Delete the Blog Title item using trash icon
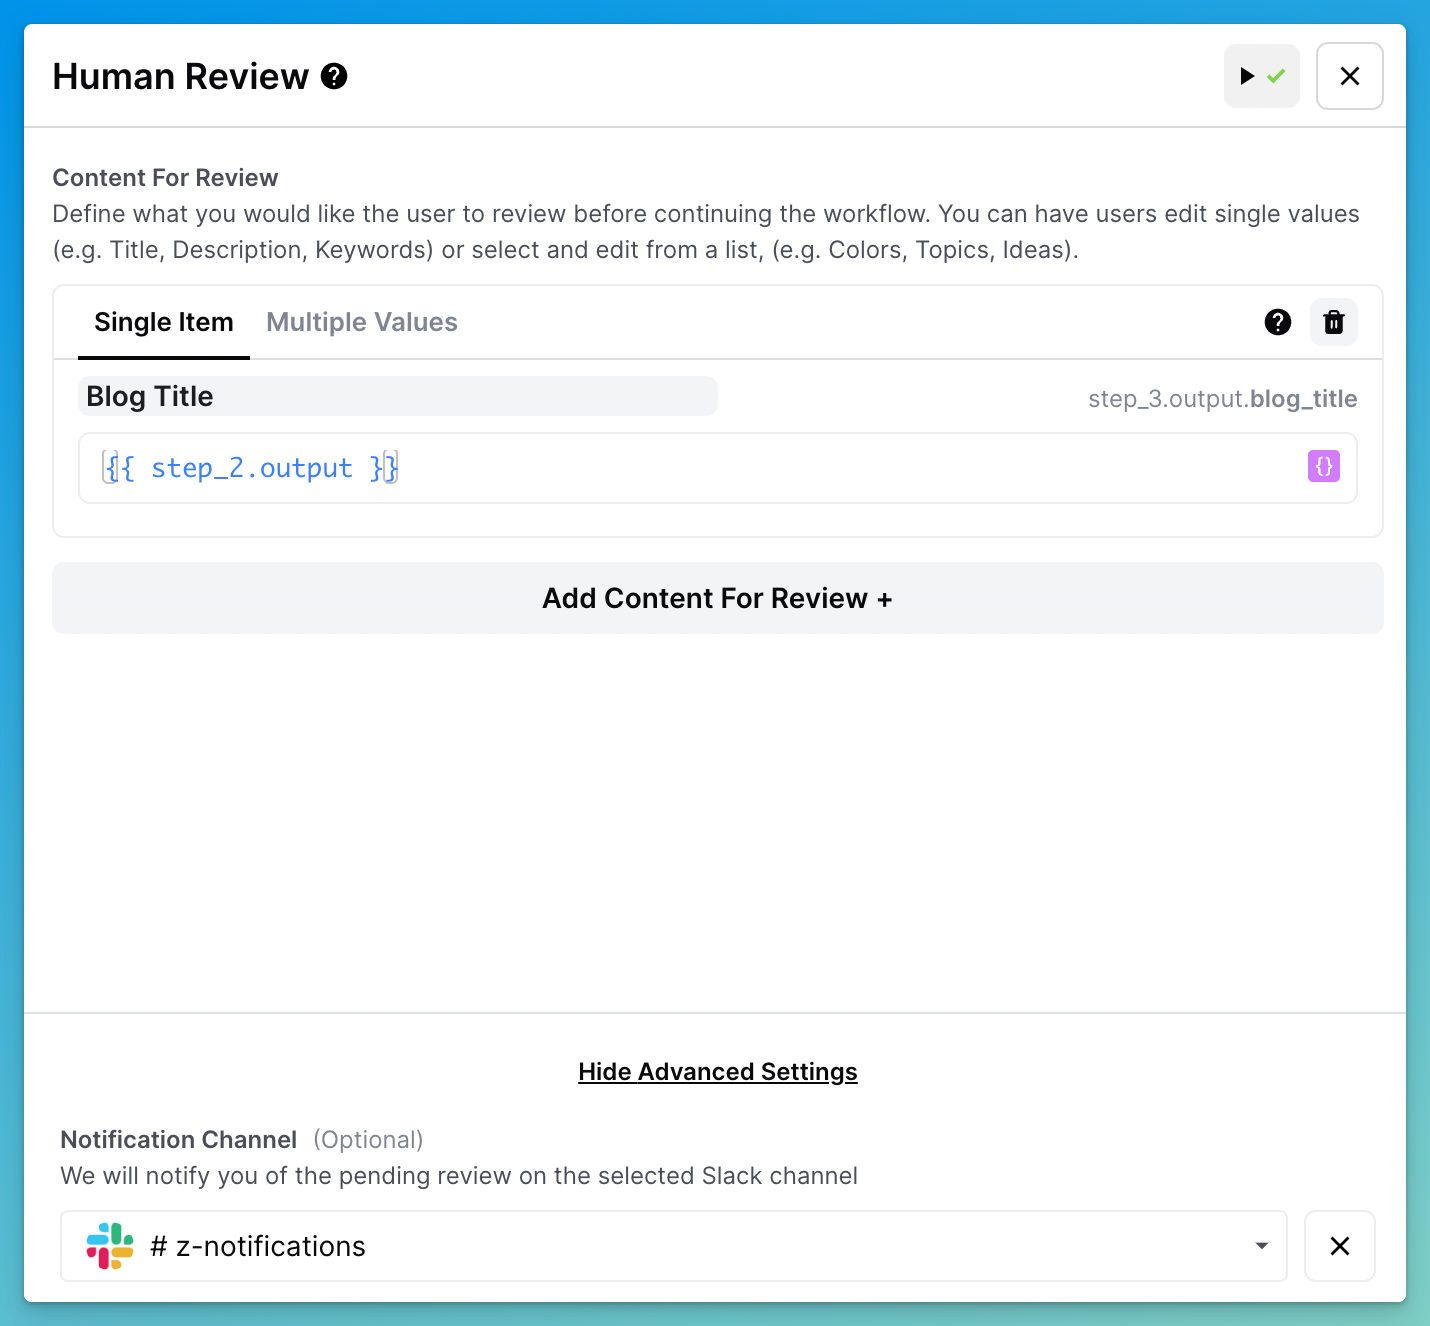Screen dimensions: 1430x1326 tap(1333, 322)
